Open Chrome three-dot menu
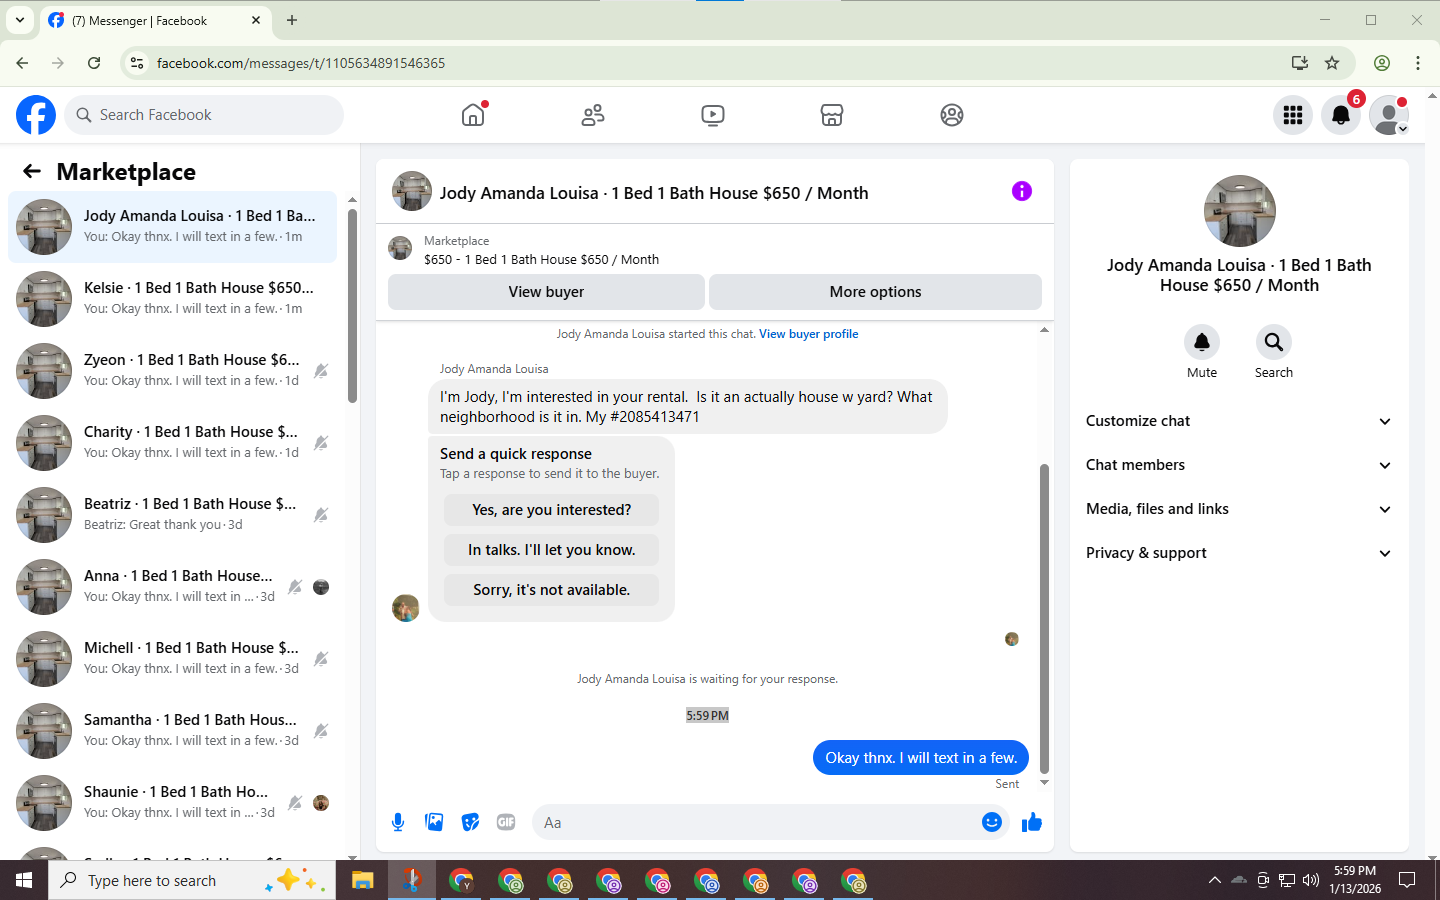Viewport: 1440px width, 900px height. pyautogui.click(x=1418, y=63)
